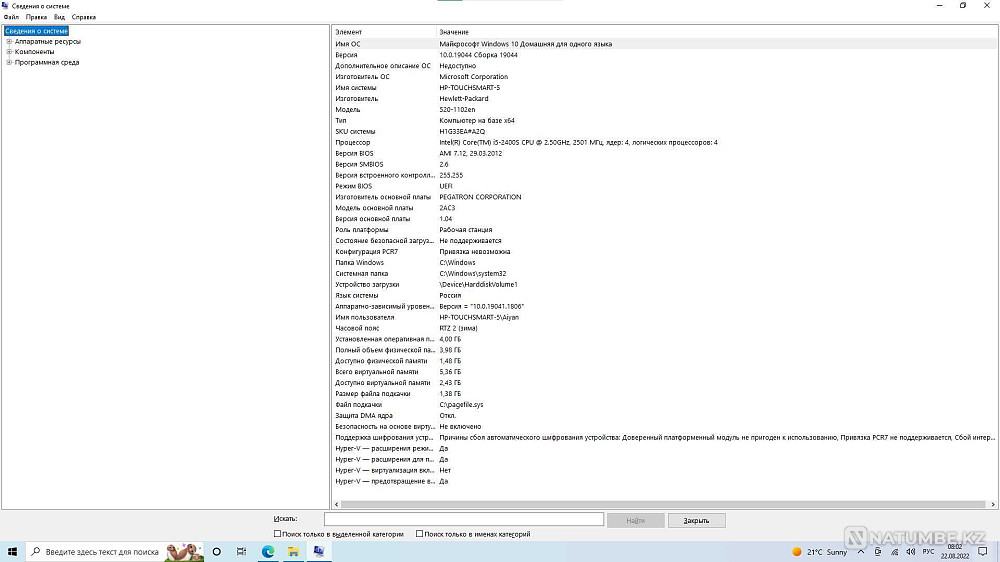Select the Устройство загрузки row
1000x562 pixels.
(665, 285)
